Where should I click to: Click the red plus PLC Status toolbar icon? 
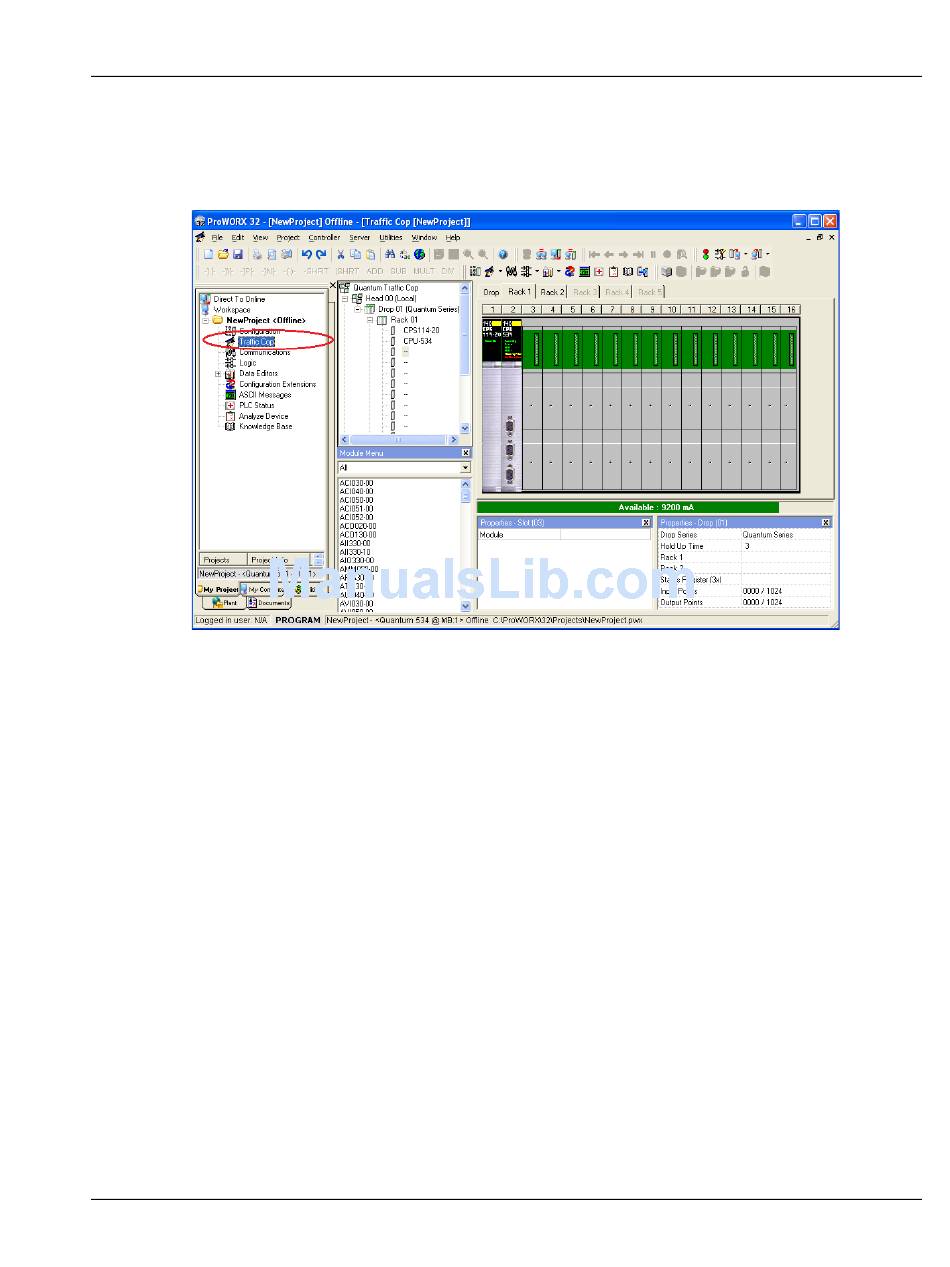599,271
